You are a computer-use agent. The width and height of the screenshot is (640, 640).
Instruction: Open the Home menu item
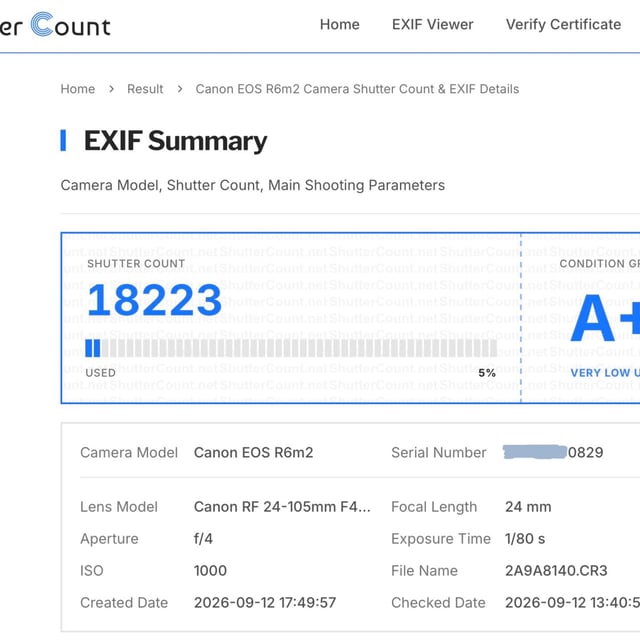pyautogui.click(x=340, y=24)
